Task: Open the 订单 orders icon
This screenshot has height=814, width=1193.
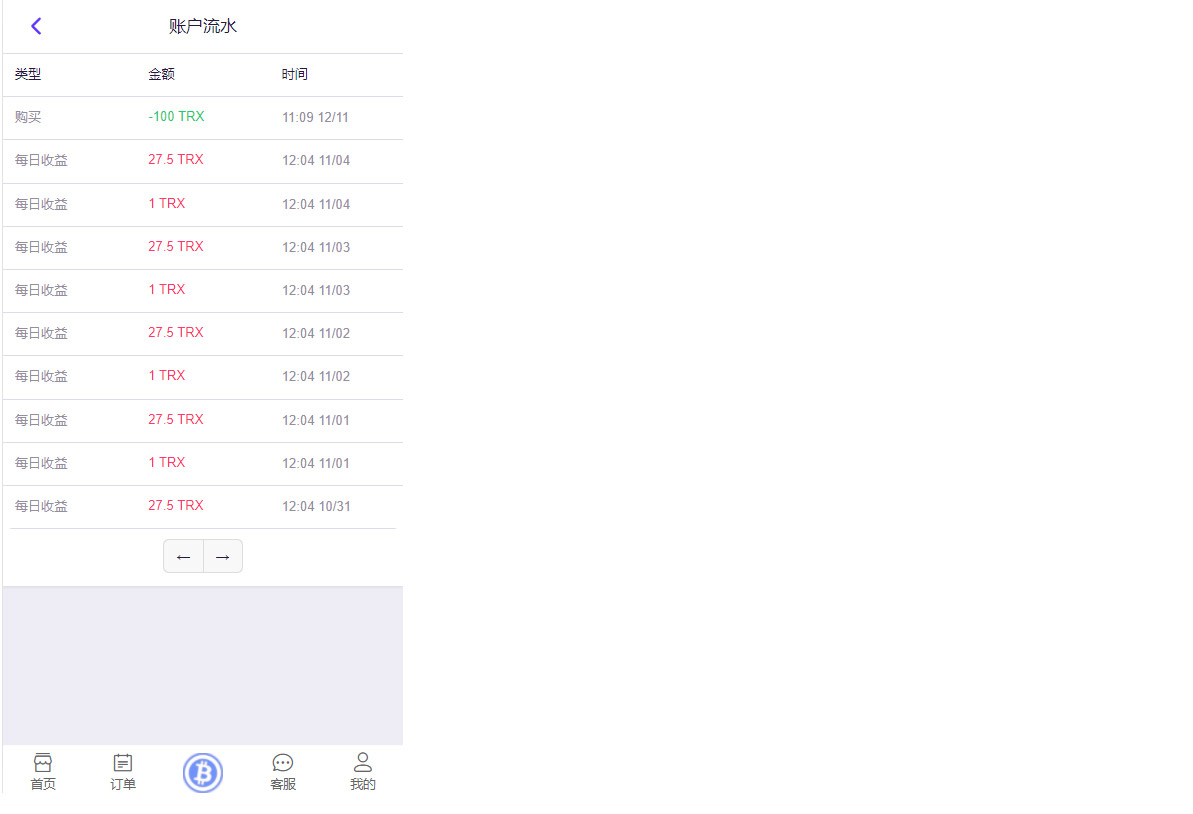Action: click(122, 771)
